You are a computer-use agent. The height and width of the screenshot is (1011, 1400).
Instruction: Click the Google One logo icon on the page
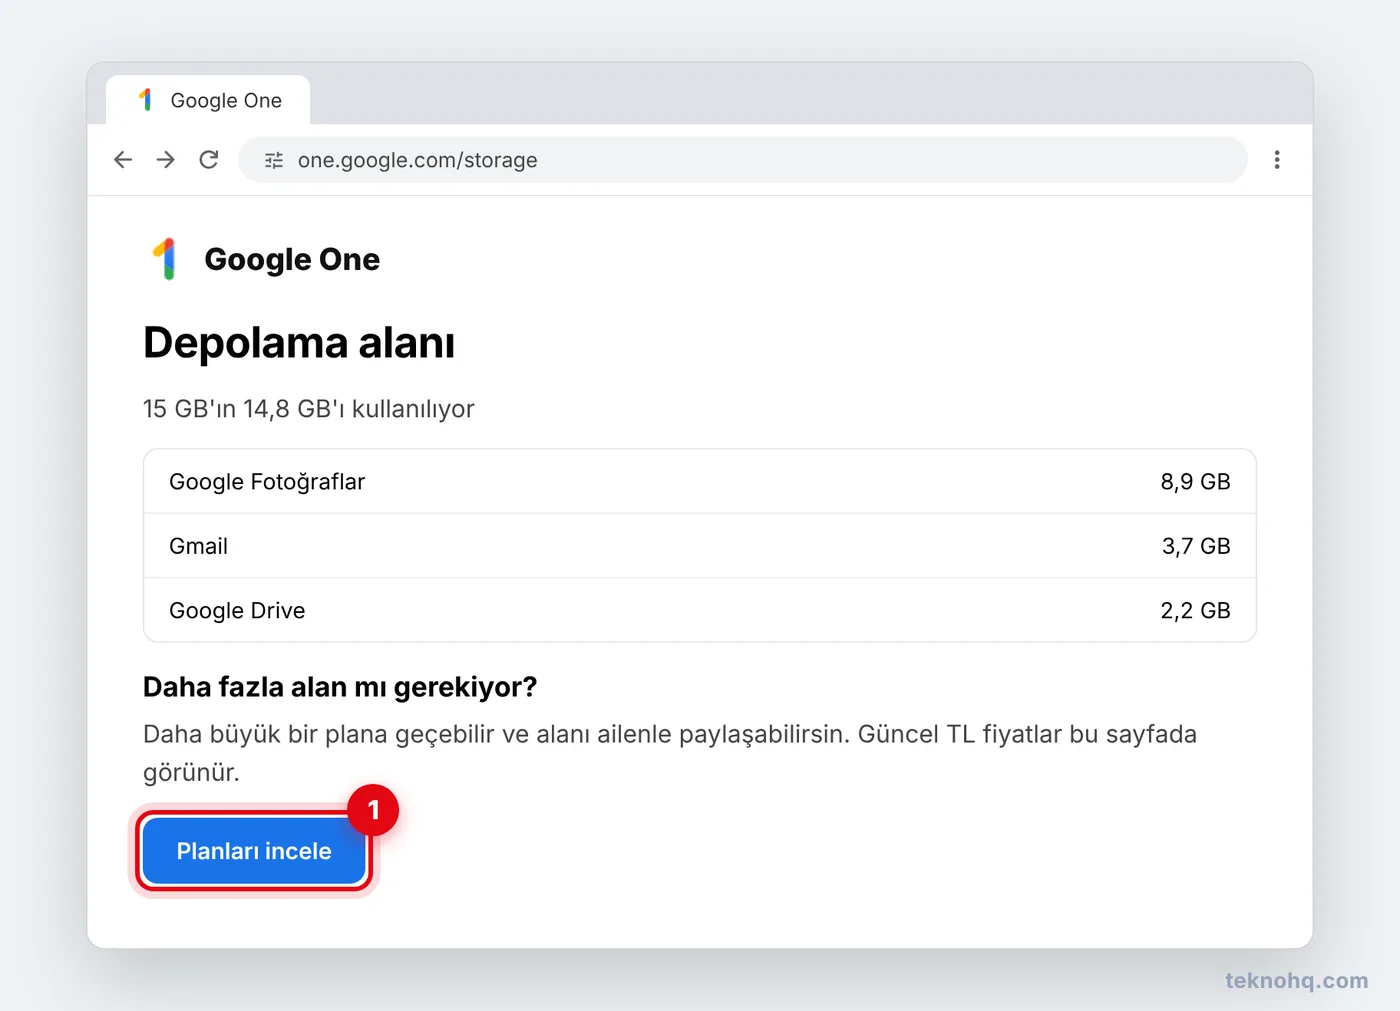[x=166, y=259]
